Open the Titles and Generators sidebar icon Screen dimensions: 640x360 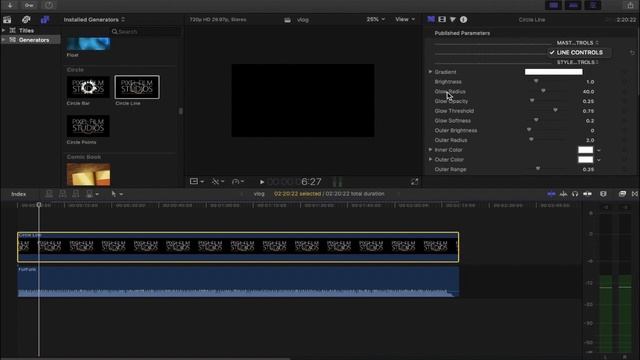45,20
